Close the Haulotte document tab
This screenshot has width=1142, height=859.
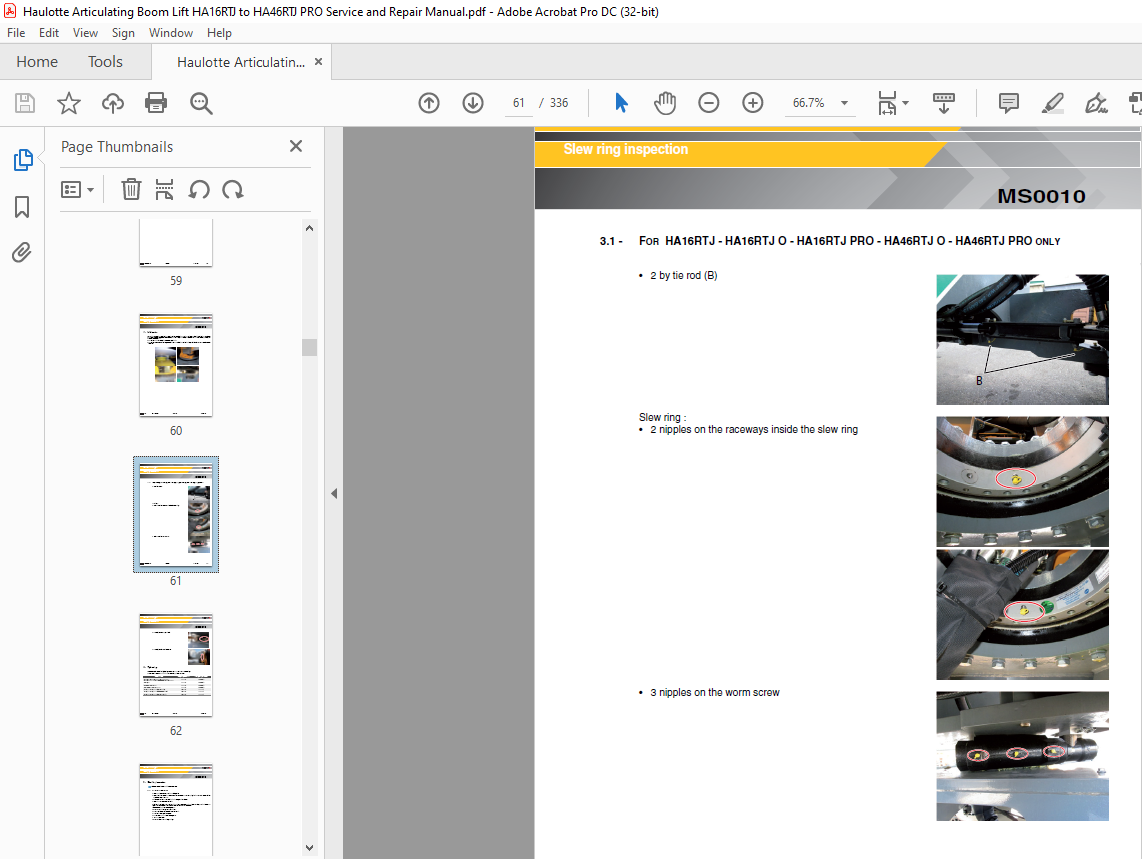point(318,62)
